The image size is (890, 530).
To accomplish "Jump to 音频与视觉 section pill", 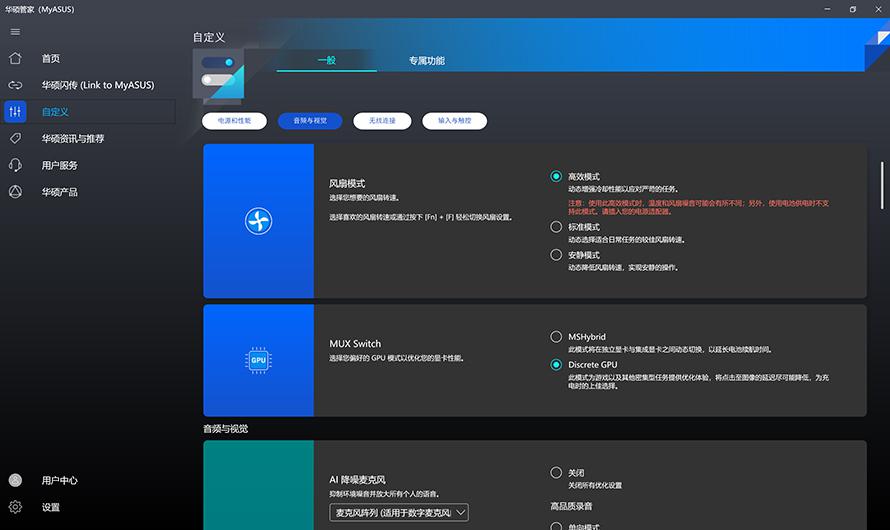I will click(x=310, y=121).
